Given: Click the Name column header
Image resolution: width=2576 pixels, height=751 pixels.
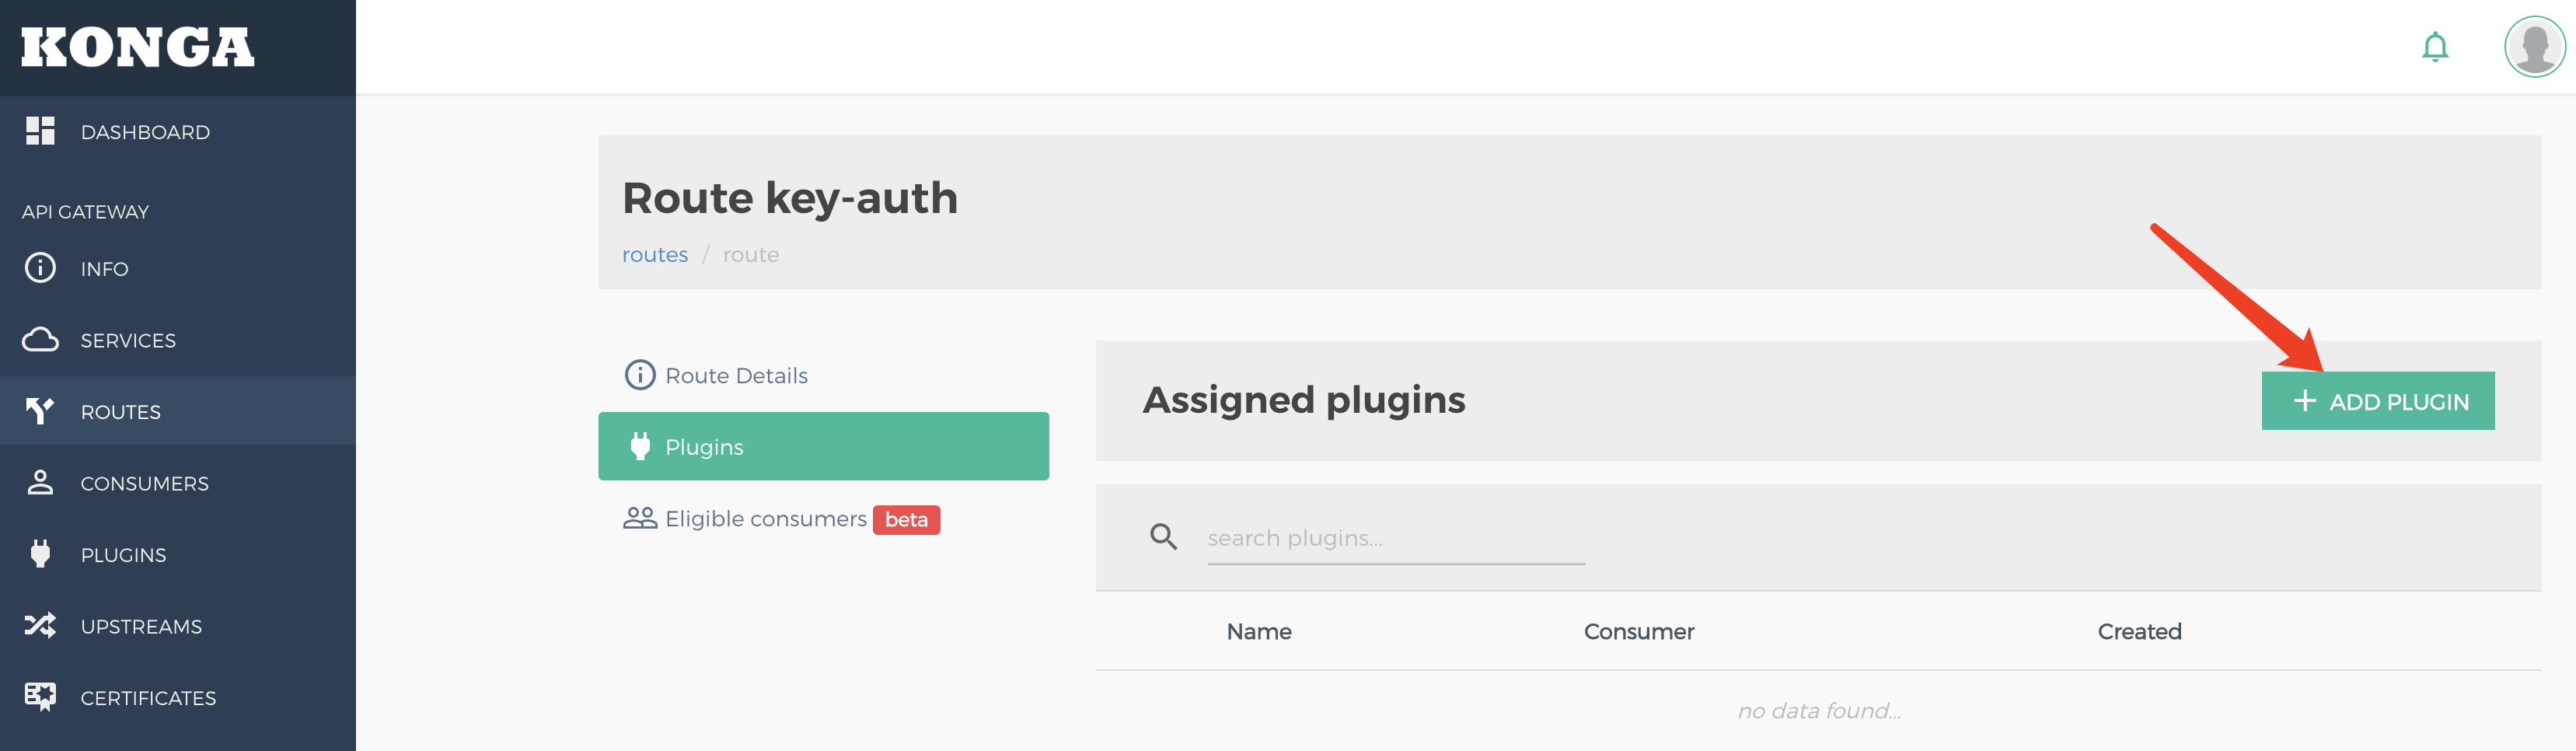Looking at the screenshot, I should (1258, 631).
